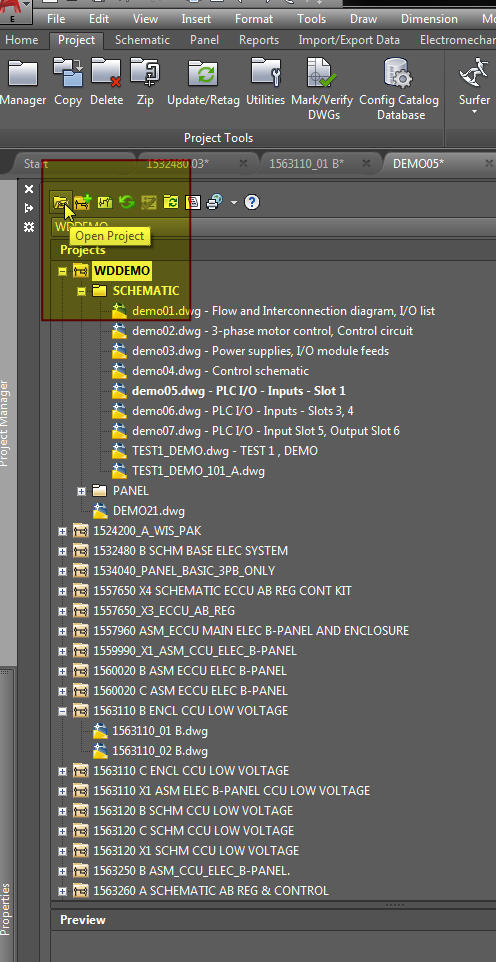
Task: Click the green Refresh toolbar icon
Action: tap(126, 202)
